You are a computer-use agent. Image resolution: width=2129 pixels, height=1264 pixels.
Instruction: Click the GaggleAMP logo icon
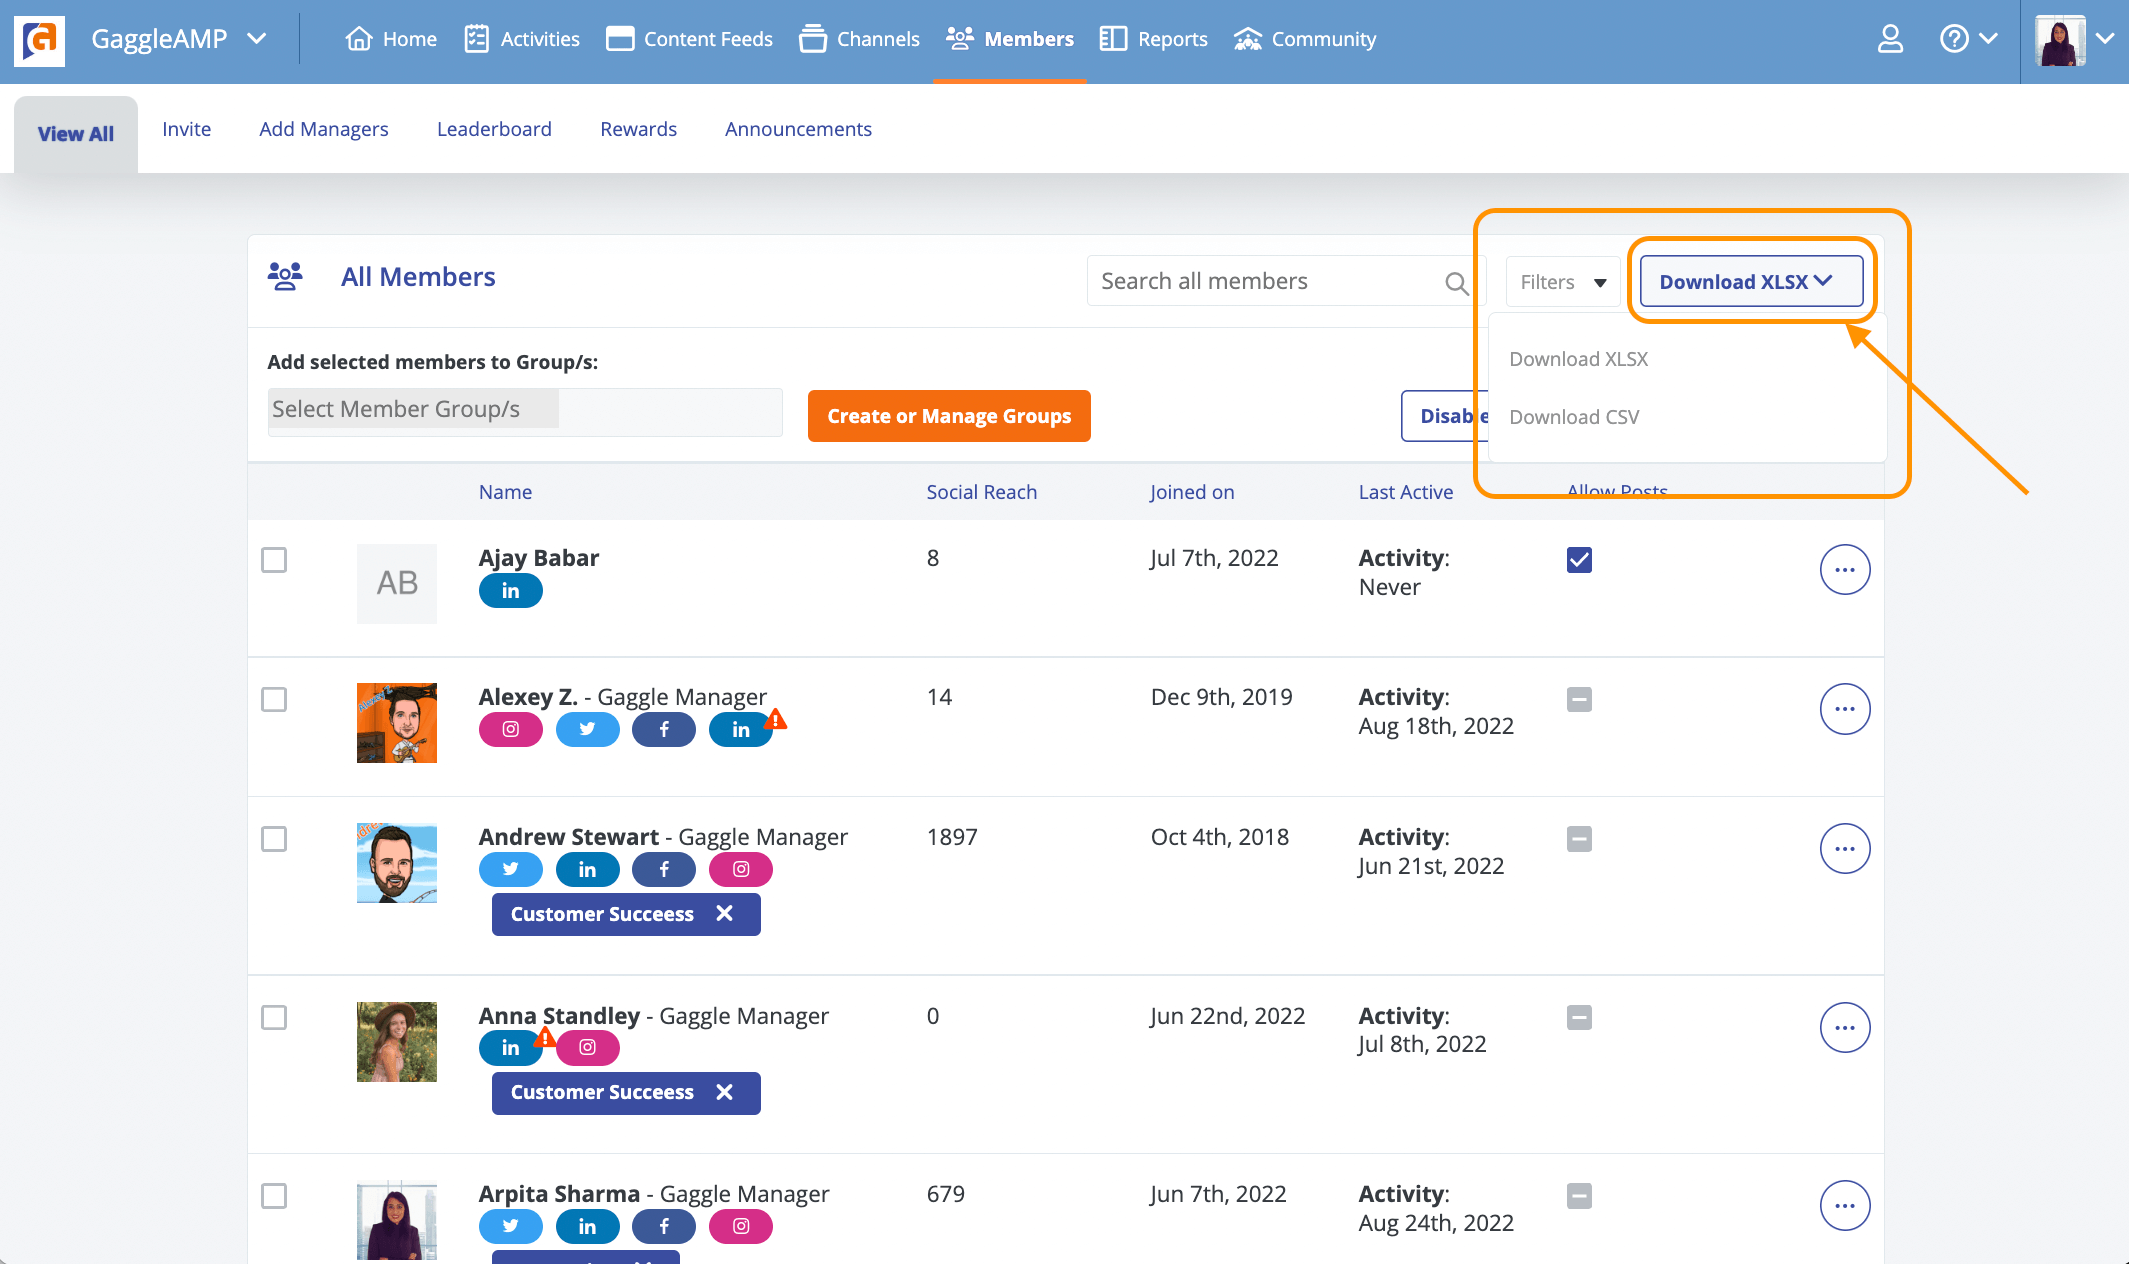[40, 40]
